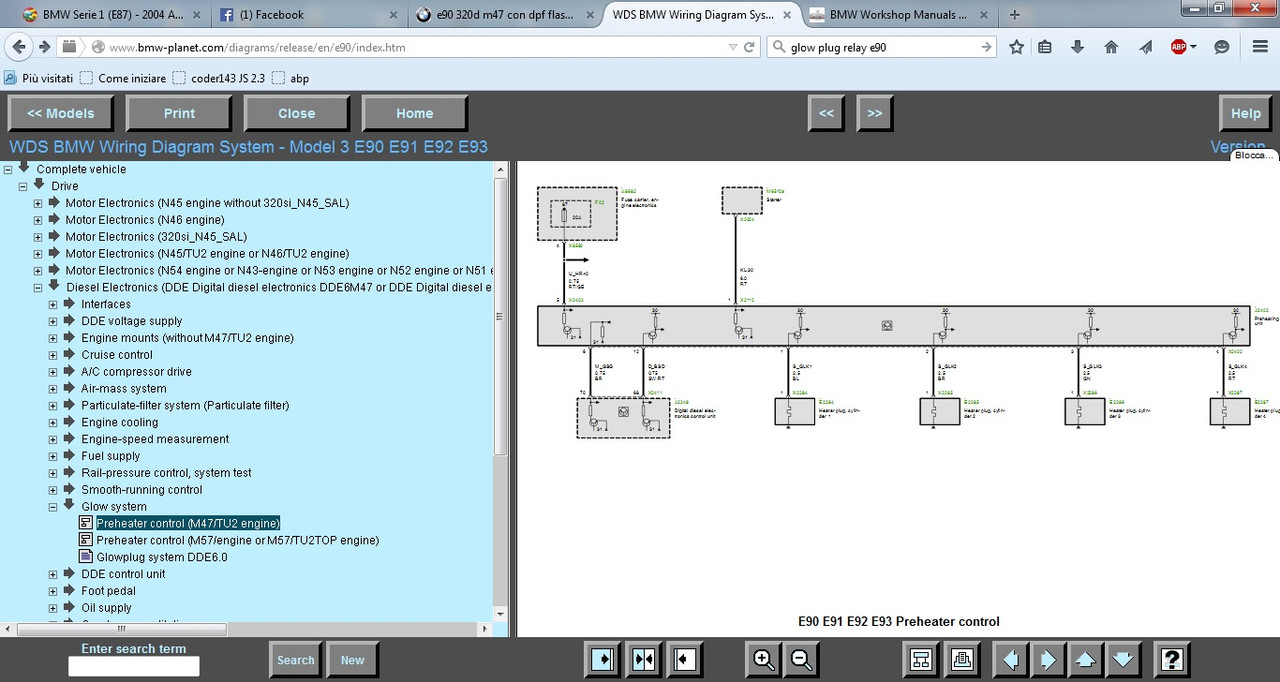The height and width of the screenshot is (682, 1280).
Task: Switch to the e90 320d m47 tab
Action: tap(505, 15)
